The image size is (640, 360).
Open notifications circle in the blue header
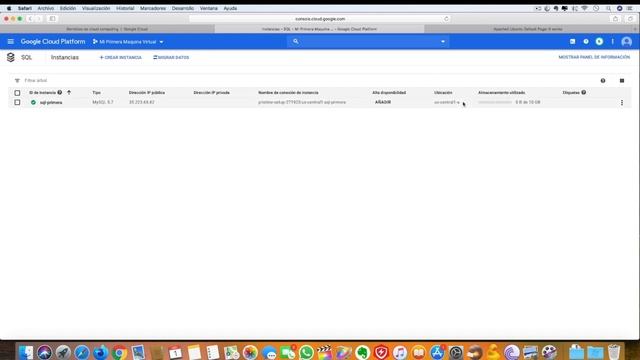599,42
